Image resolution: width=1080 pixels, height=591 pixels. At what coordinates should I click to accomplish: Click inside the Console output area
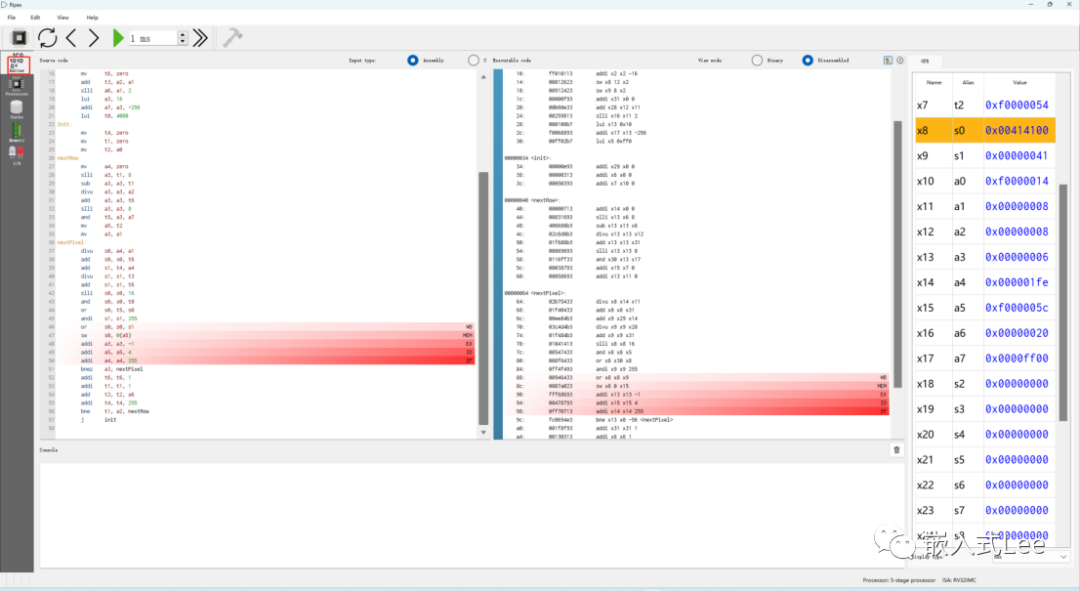(x=472, y=515)
